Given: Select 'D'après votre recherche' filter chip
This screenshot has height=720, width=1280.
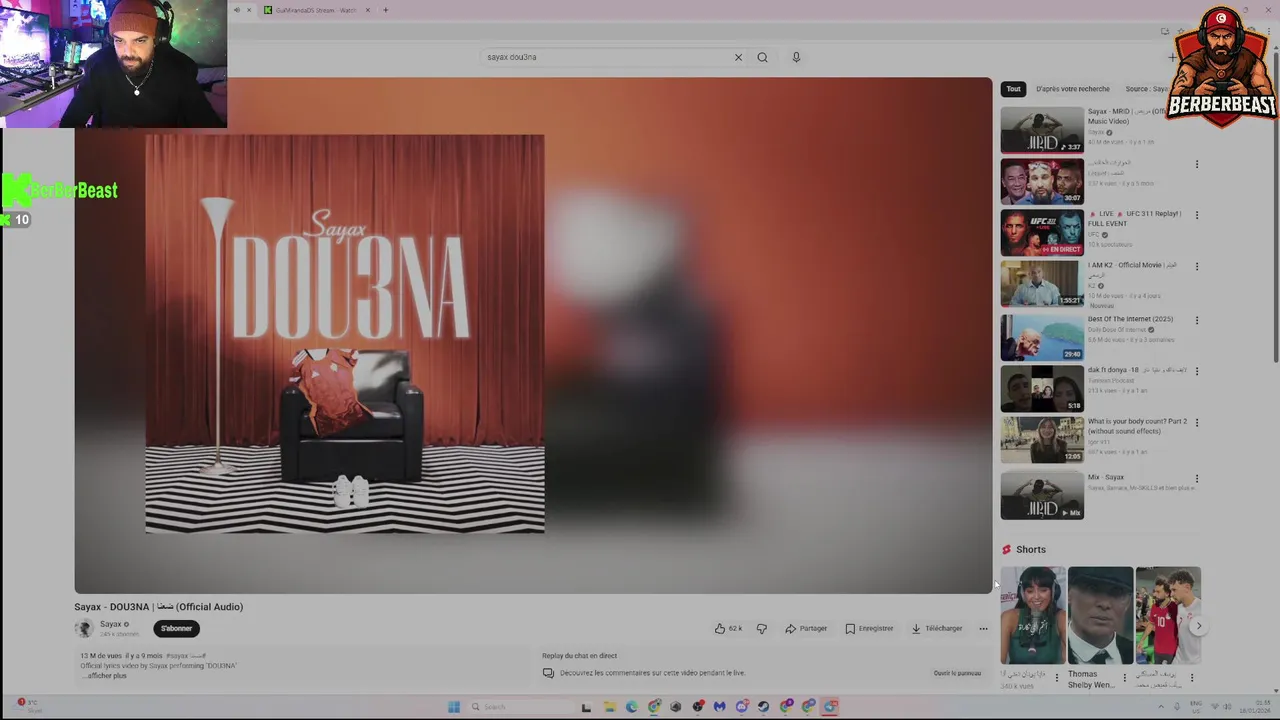Looking at the screenshot, I should (x=1073, y=89).
